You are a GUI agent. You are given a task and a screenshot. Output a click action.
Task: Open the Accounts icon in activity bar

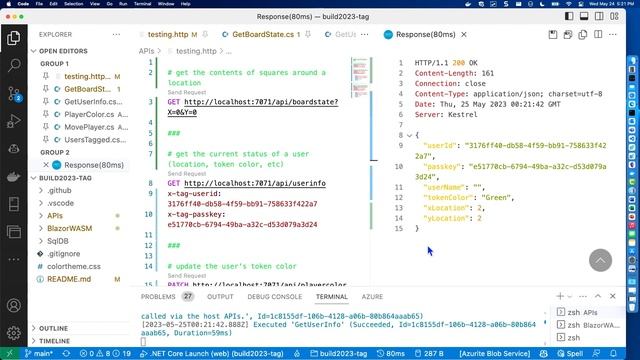pos(13,305)
